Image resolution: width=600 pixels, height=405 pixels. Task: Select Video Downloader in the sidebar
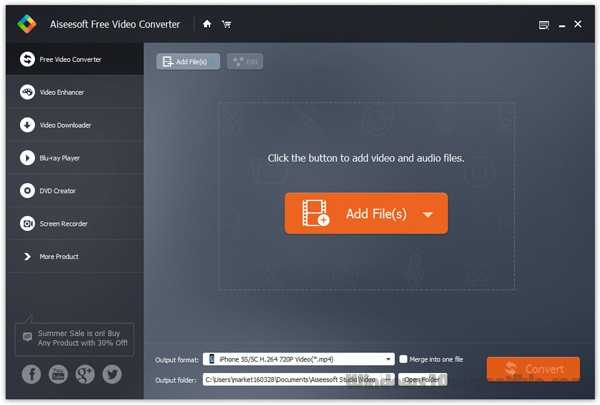pos(65,125)
